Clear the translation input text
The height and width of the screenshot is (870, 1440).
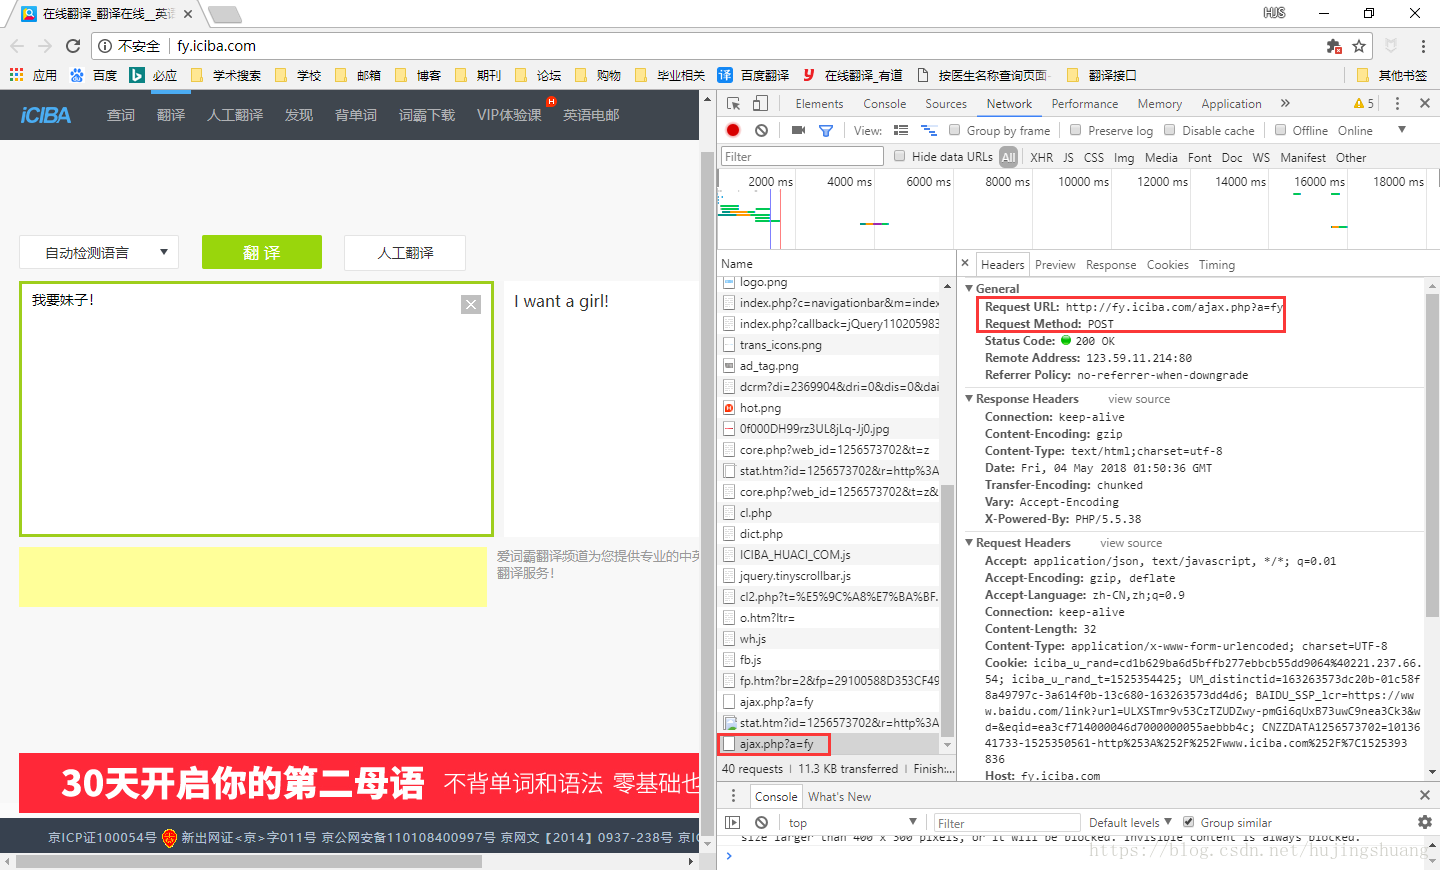click(471, 304)
